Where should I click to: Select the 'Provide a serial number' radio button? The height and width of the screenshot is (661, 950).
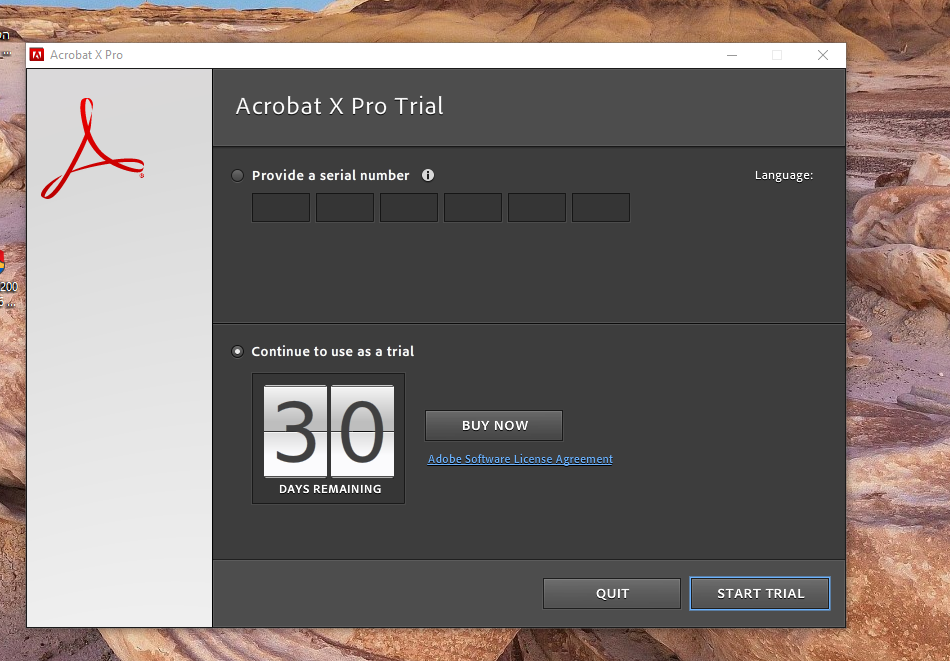[238, 176]
